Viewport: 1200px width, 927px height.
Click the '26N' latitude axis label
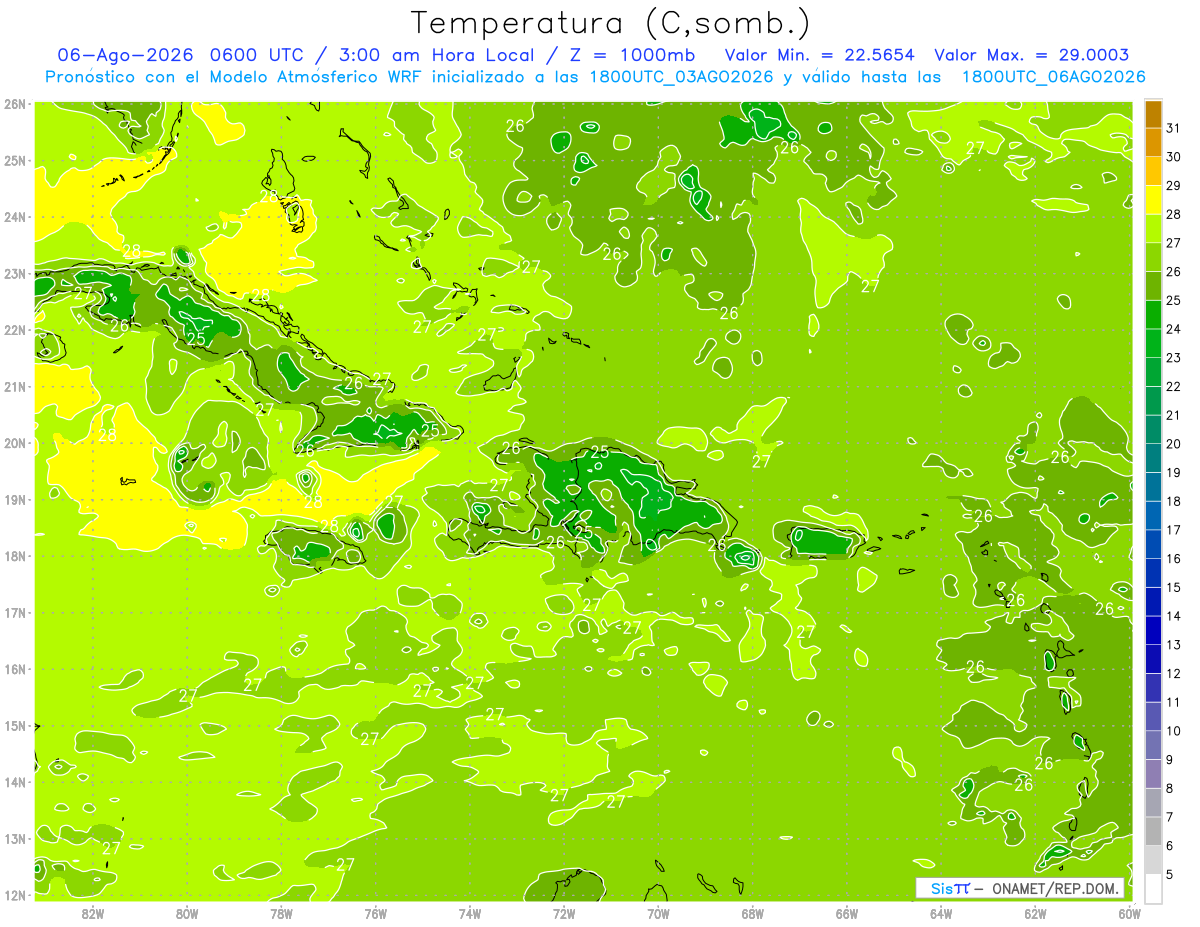pos(15,104)
